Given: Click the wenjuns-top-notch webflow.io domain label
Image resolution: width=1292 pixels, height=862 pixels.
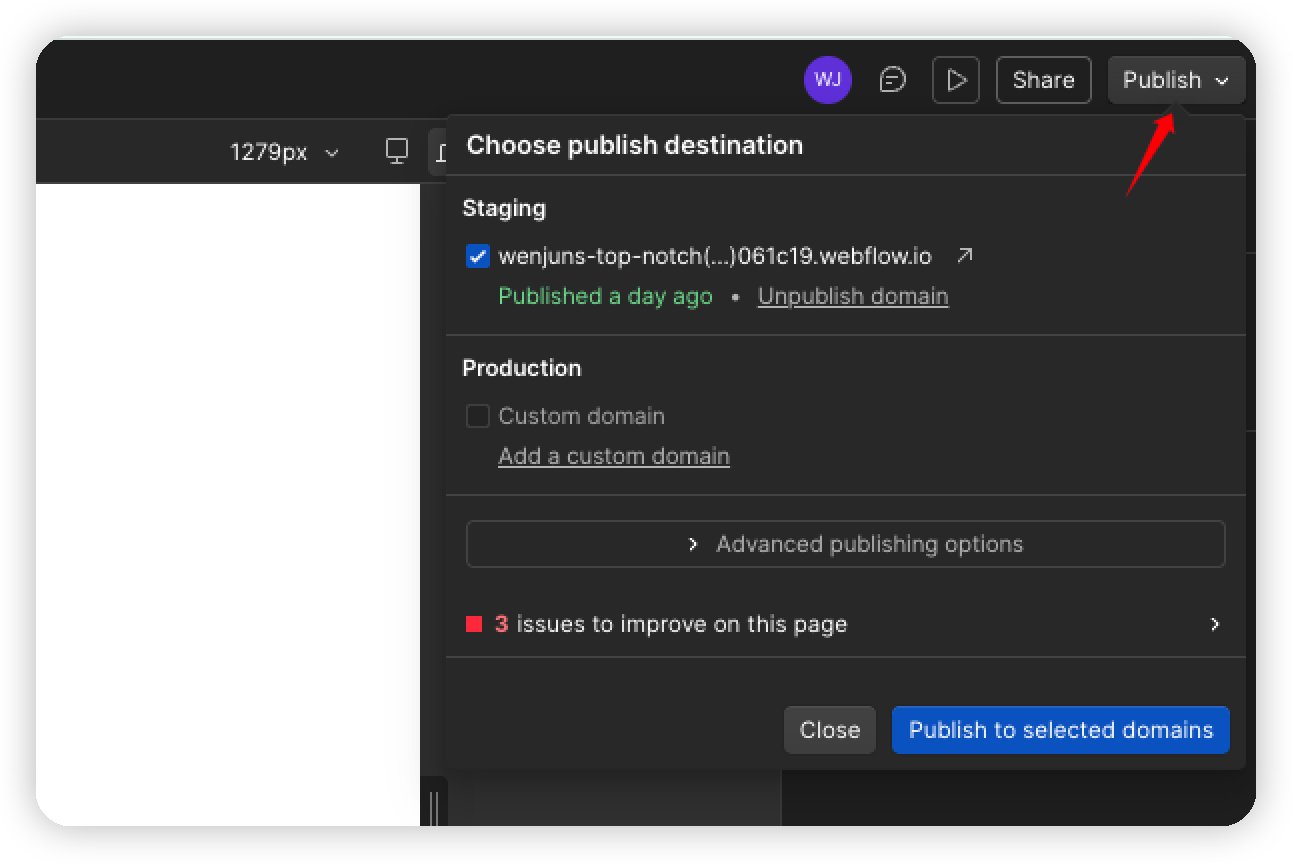Looking at the screenshot, I should click(715, 256).
